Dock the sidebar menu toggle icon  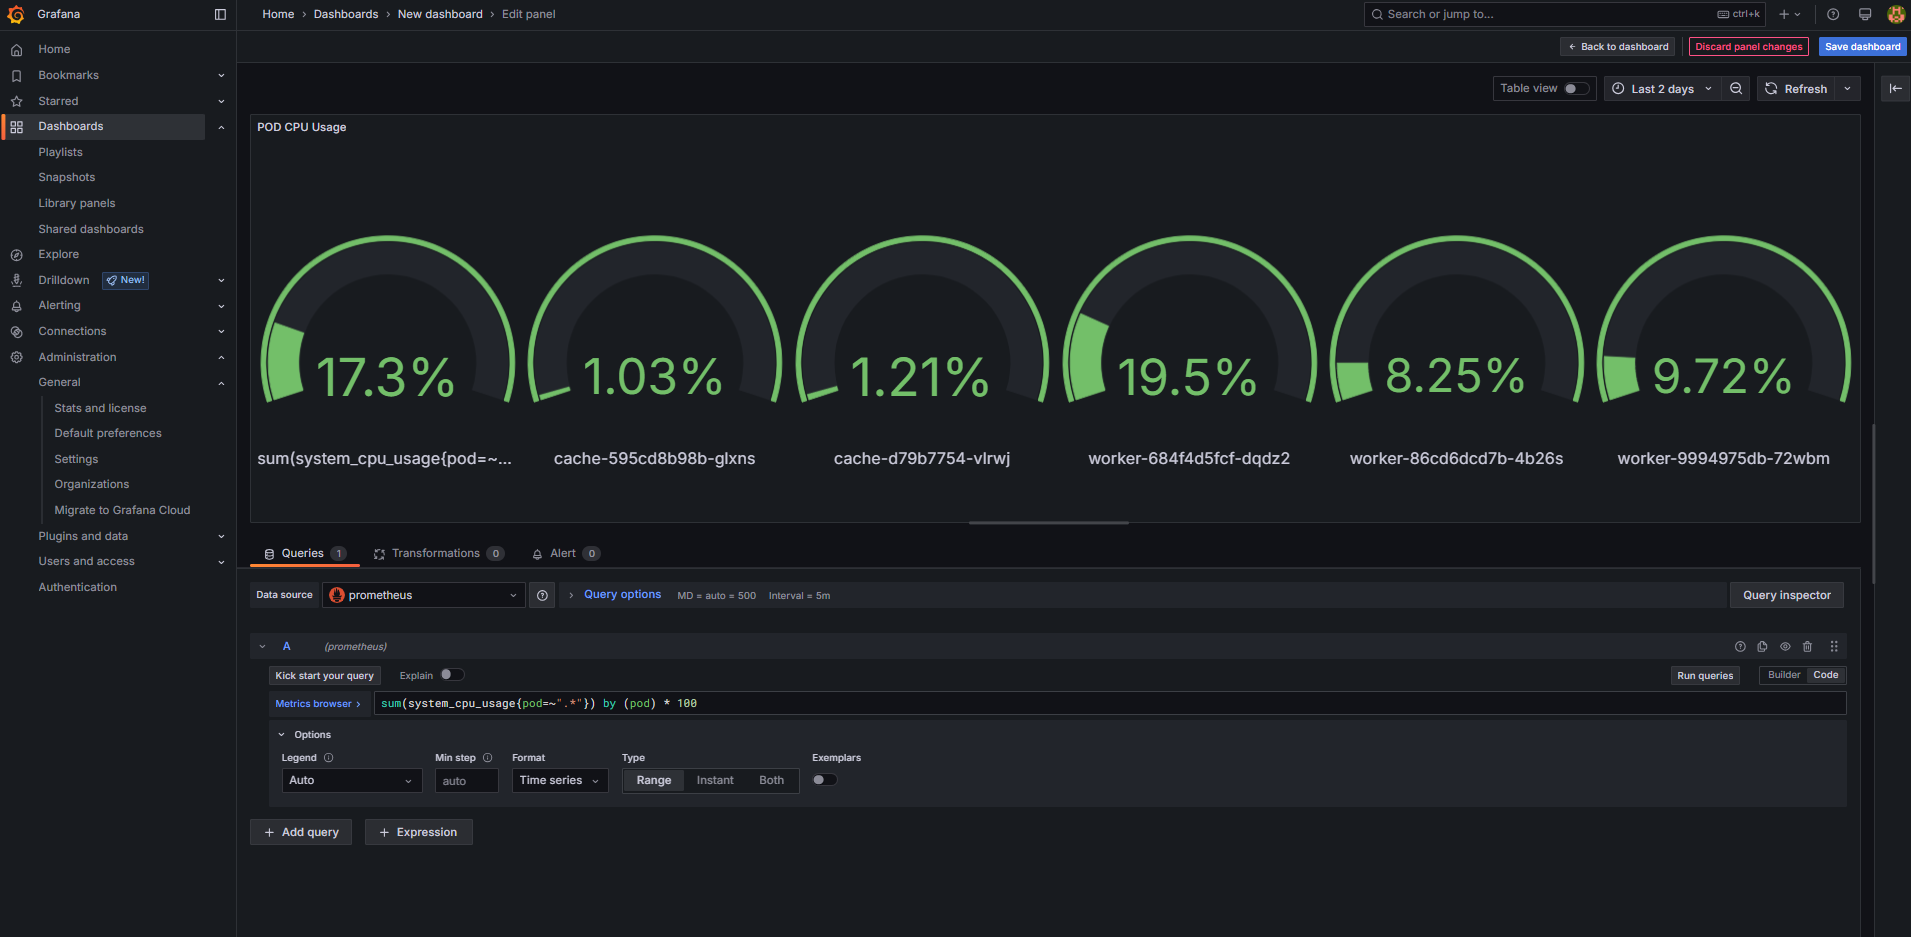tap(220, 14)
